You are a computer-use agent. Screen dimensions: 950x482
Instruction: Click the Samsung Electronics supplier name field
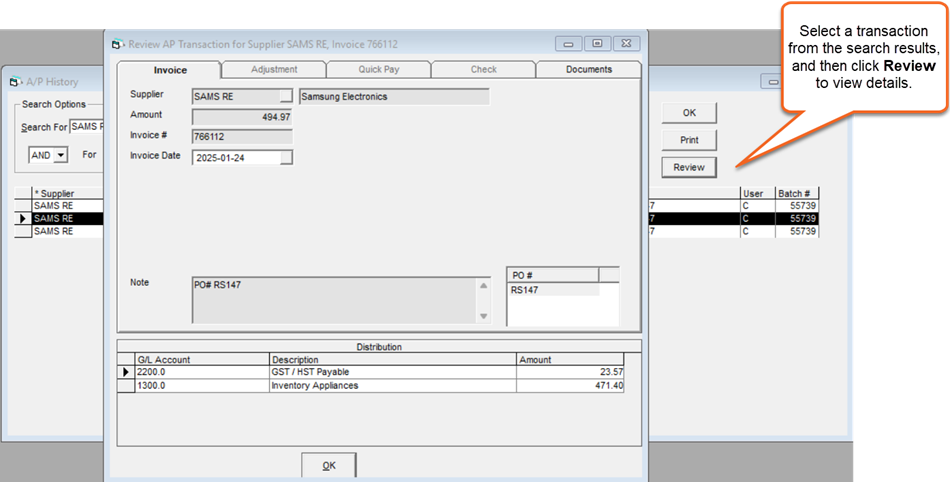click(394, 97)
